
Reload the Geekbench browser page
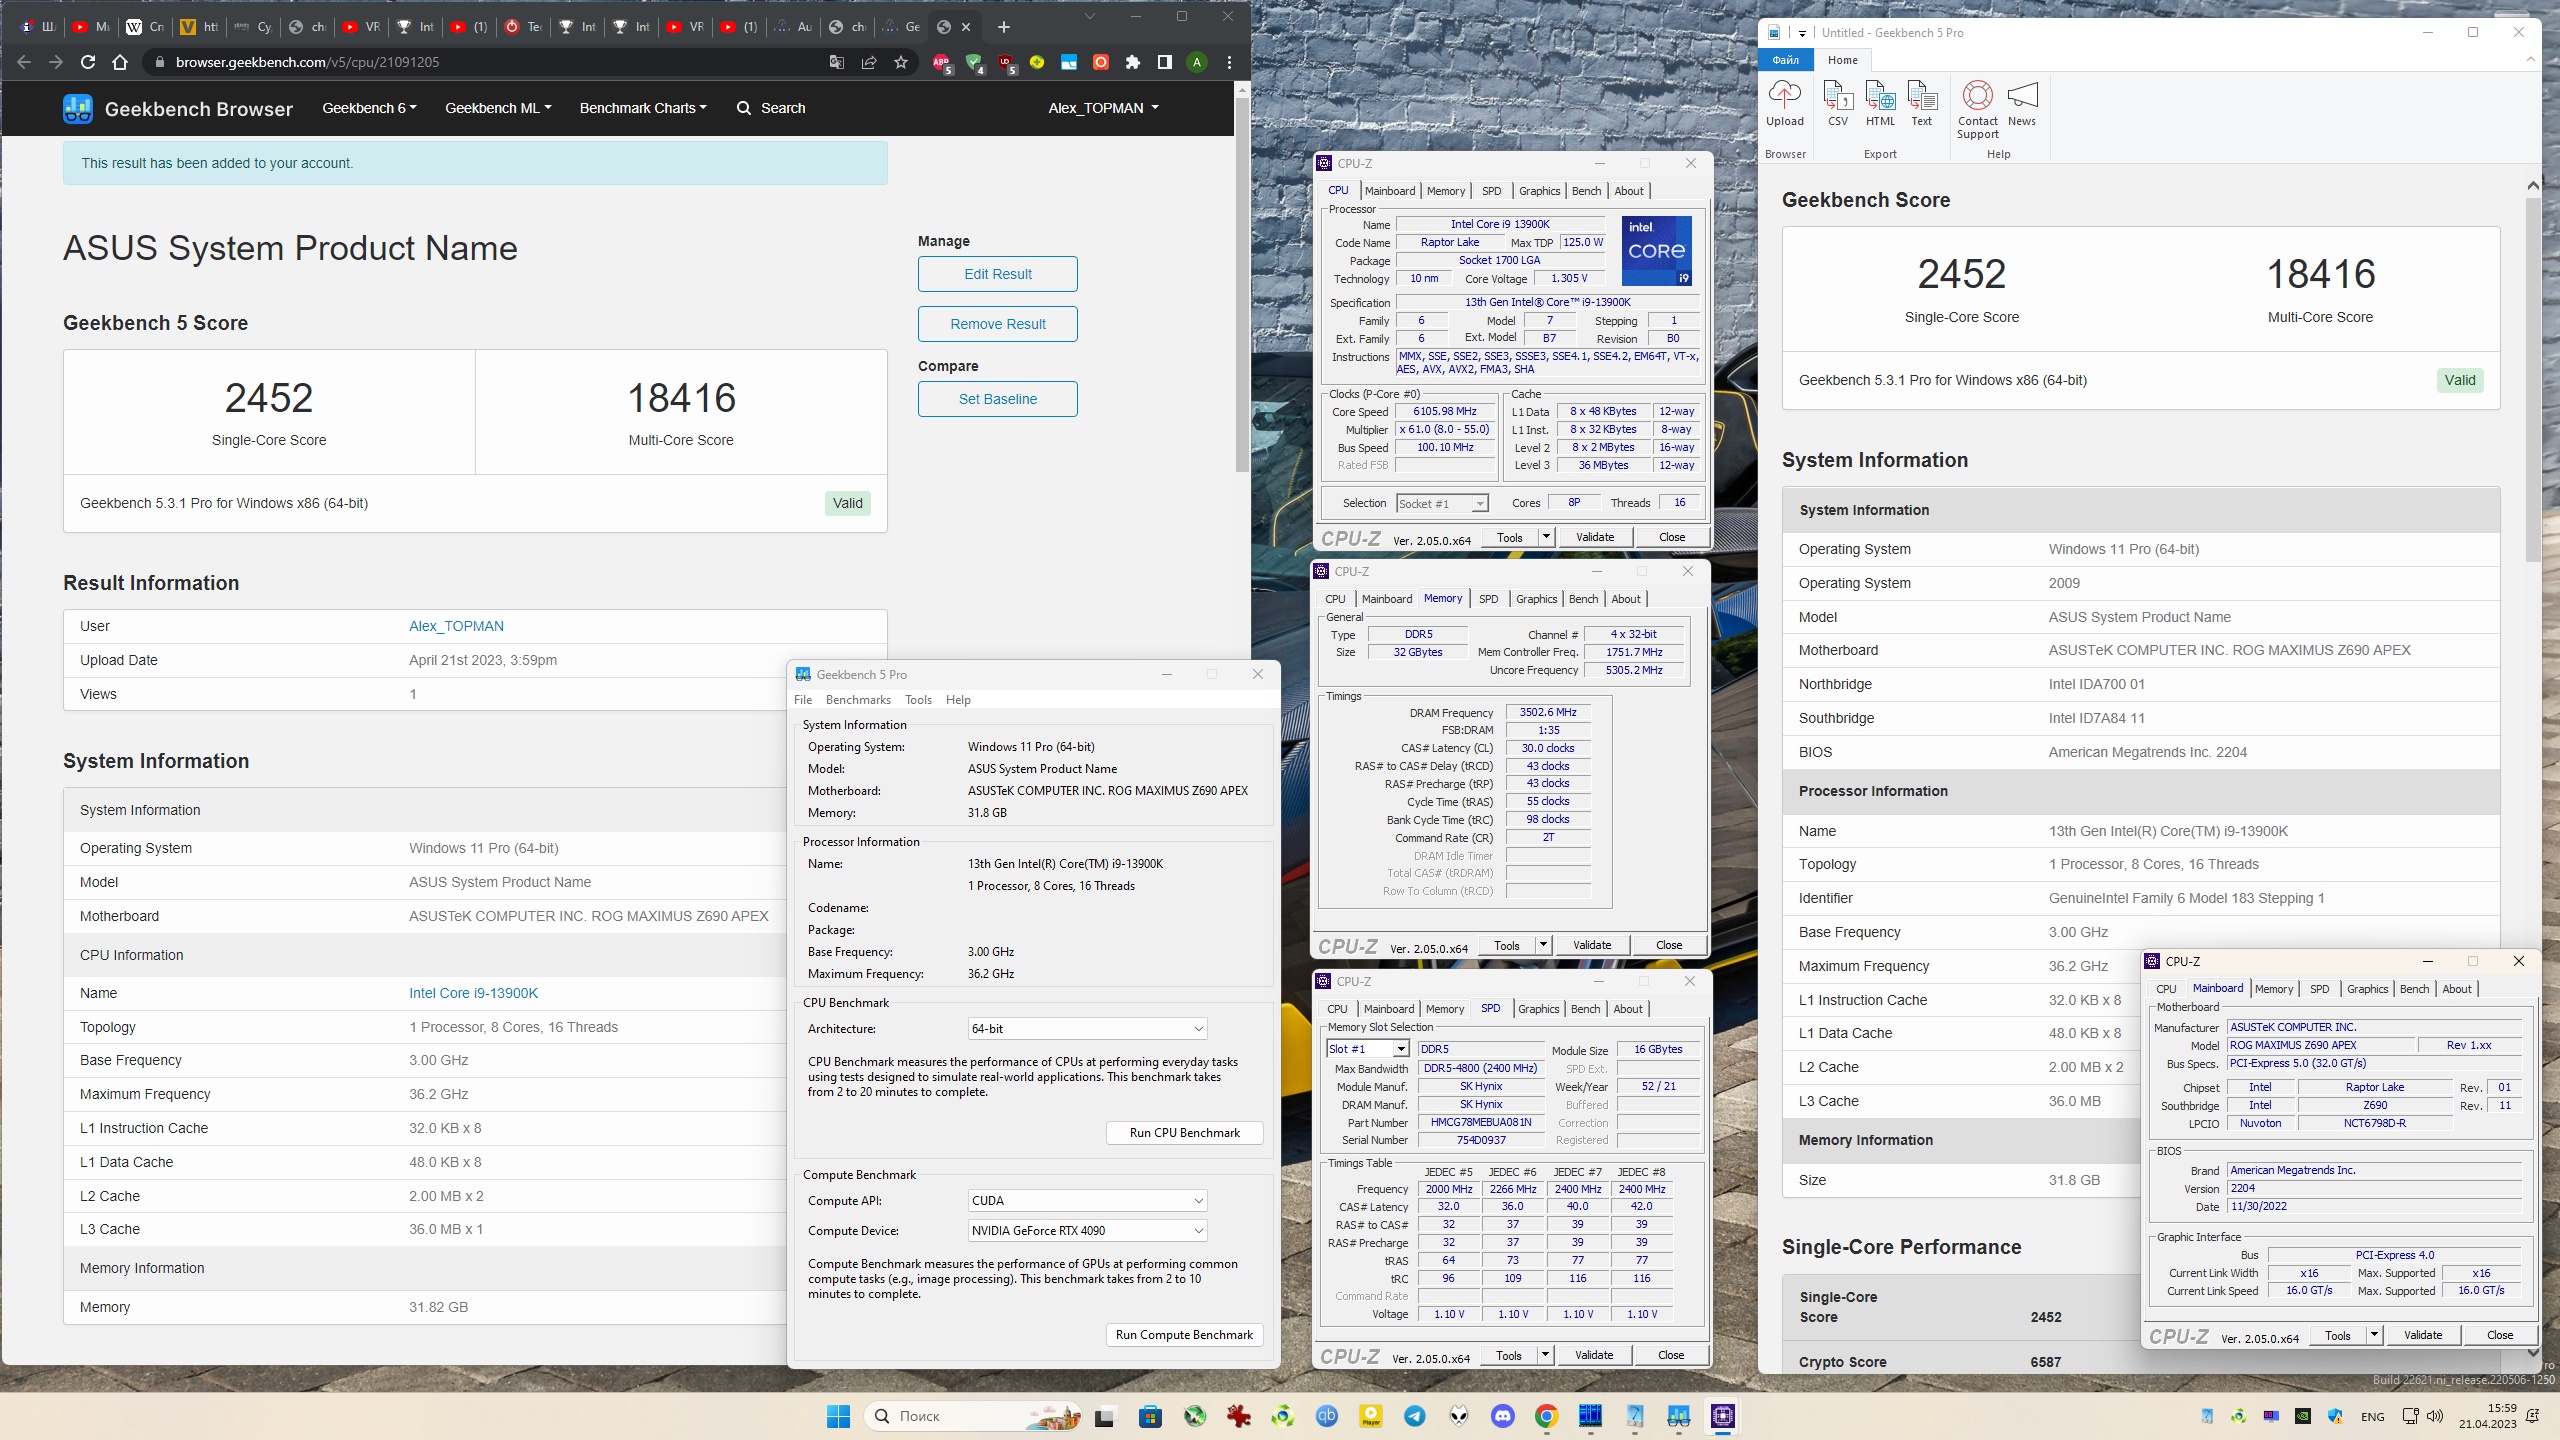(x=88, y=62)
